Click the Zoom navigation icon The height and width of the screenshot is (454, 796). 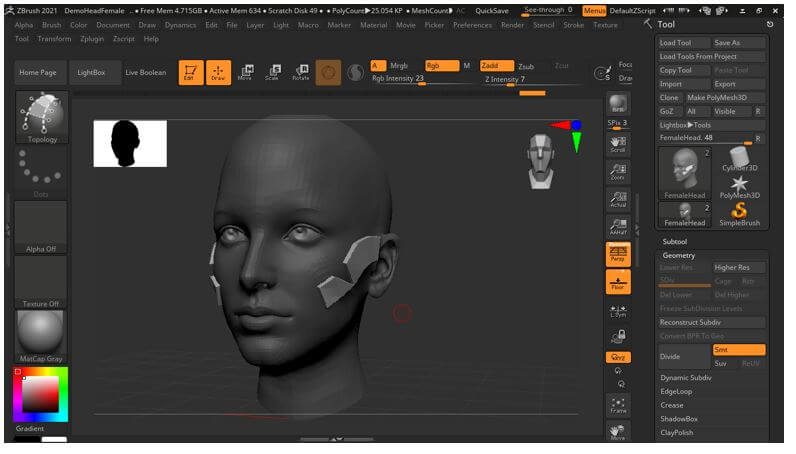point(618,171)
